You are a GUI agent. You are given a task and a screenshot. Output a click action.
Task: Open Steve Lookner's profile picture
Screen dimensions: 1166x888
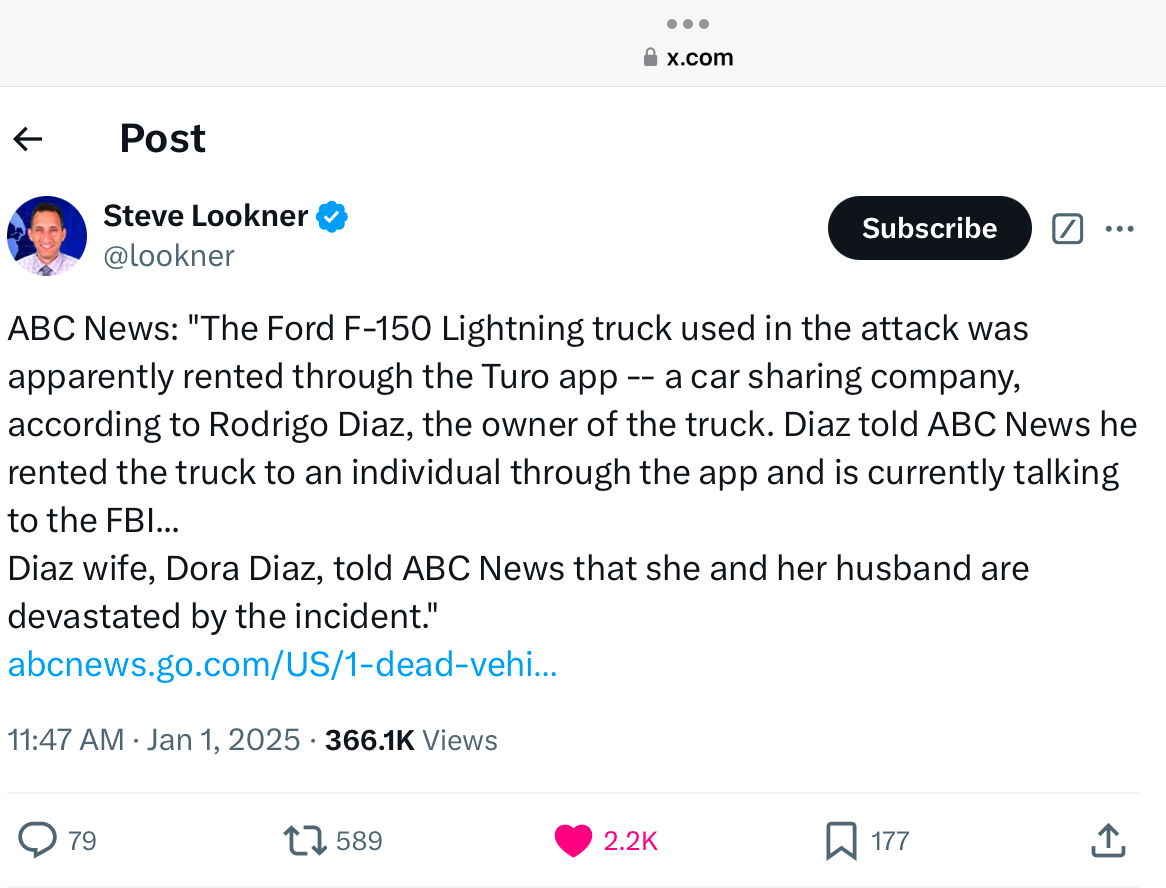pyautogui.click(x=47, y=236)
